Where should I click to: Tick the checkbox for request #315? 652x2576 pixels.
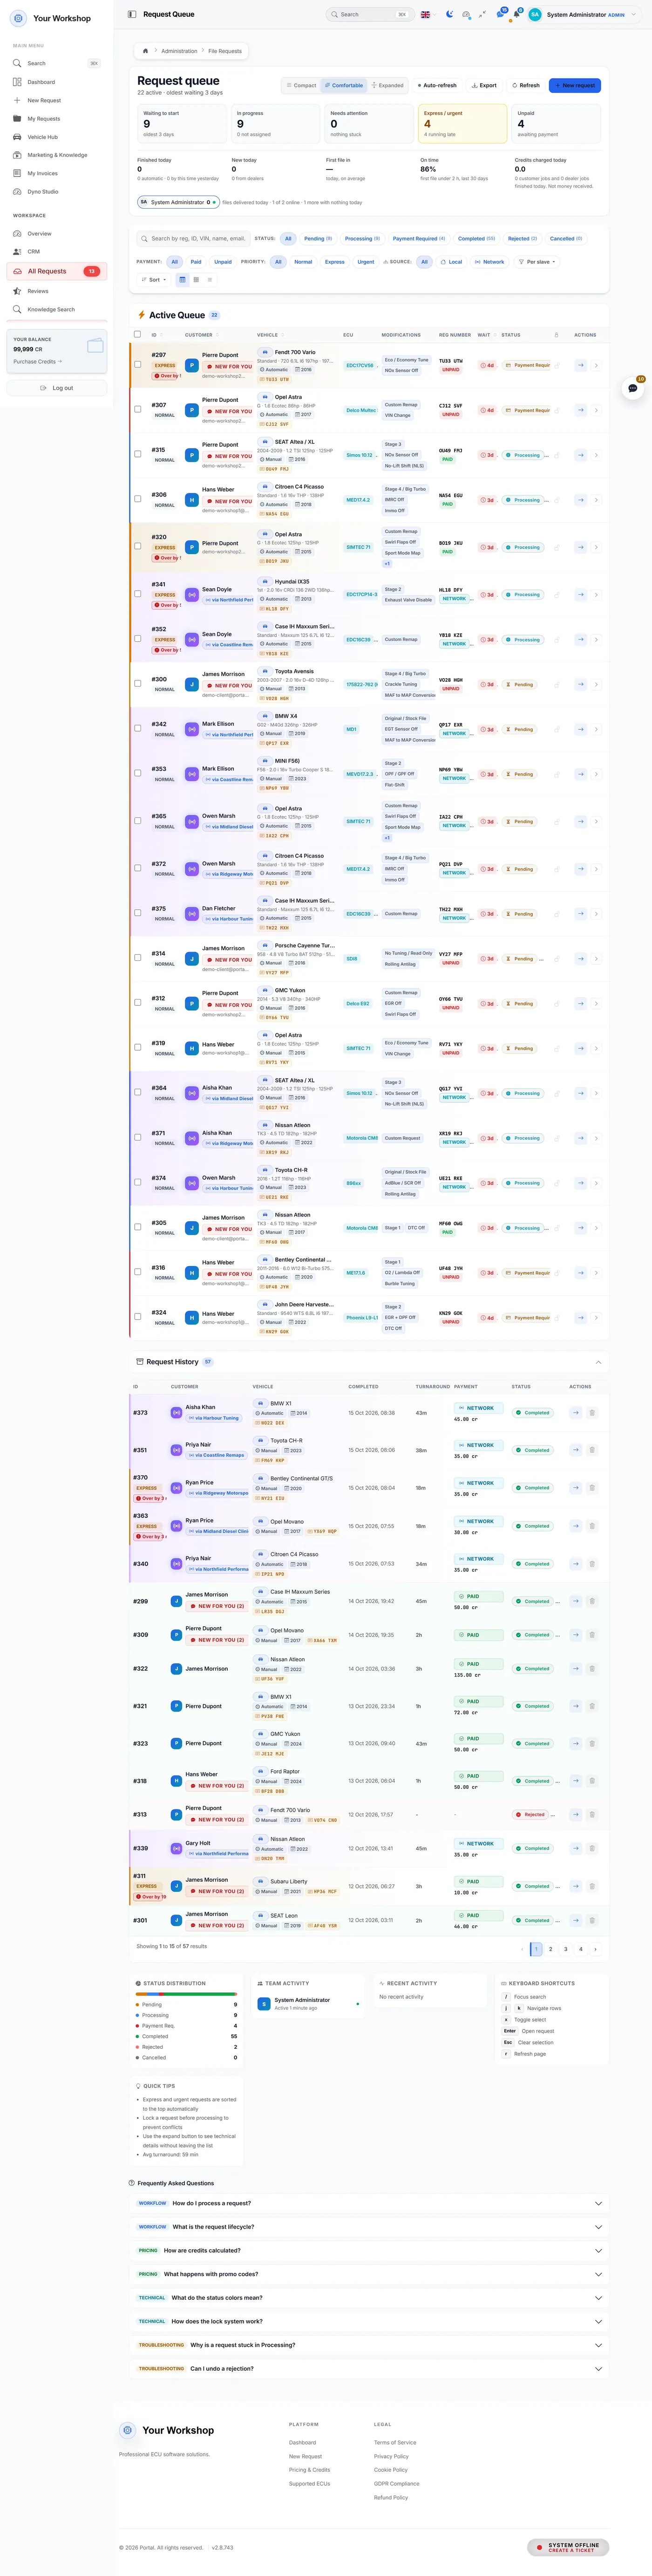[x=138, y=454]
